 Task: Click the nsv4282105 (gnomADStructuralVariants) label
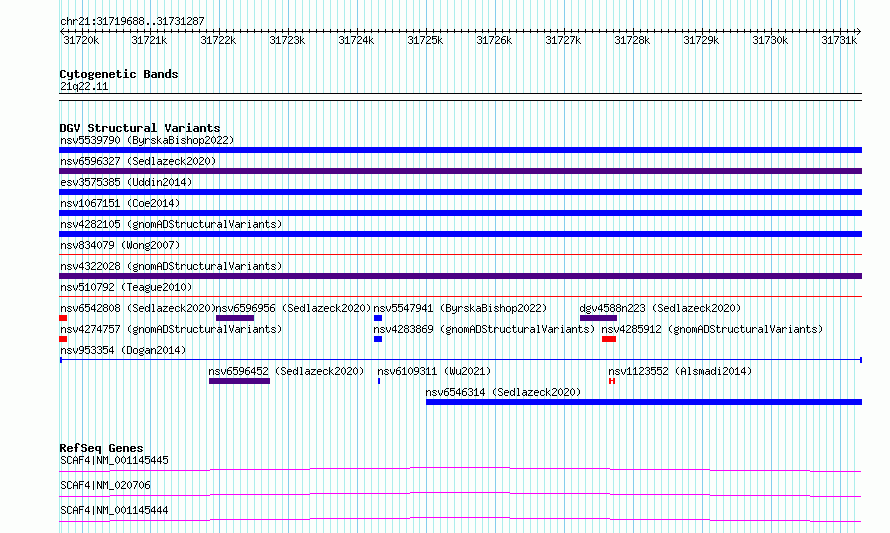(171, 224)
